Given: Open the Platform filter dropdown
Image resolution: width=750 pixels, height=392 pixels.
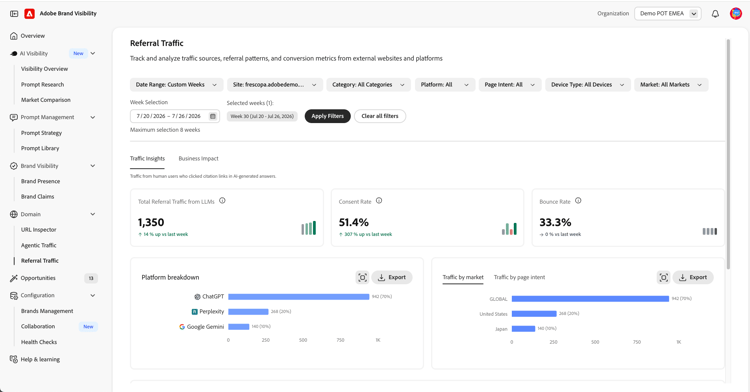Looking at the screenshot, I should (445, 85).
